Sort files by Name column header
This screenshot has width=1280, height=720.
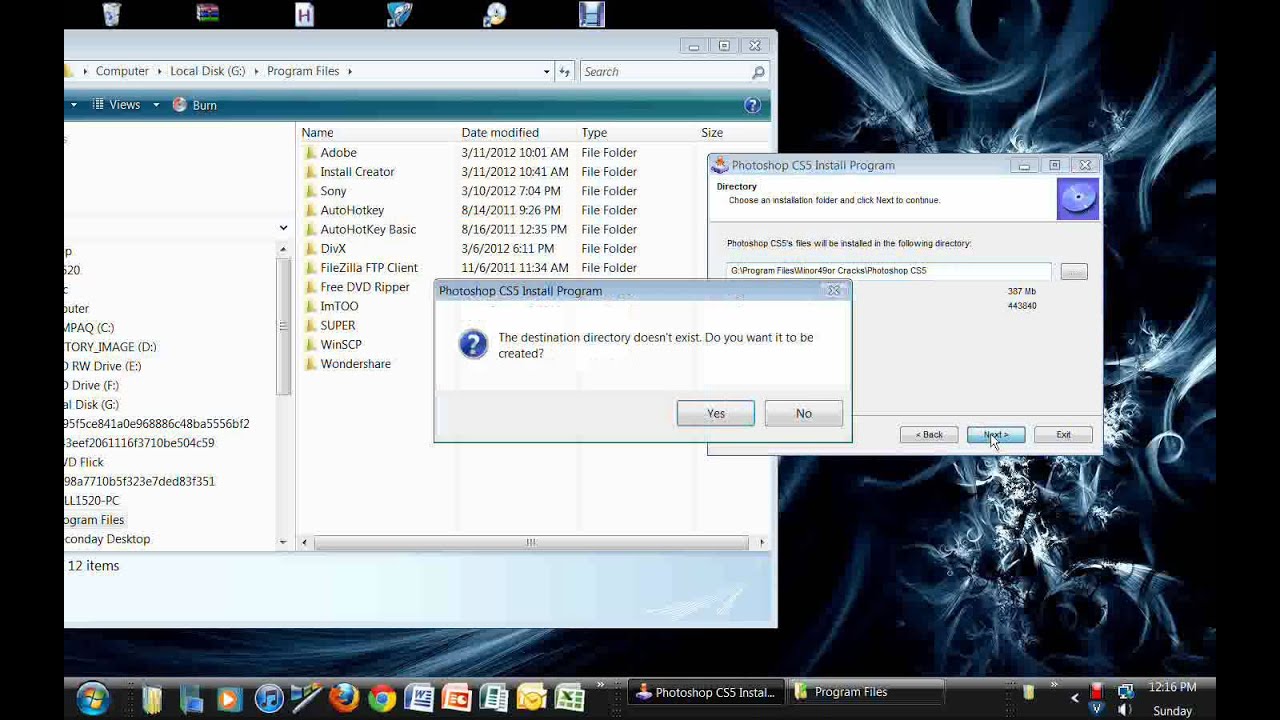[317, 133]
